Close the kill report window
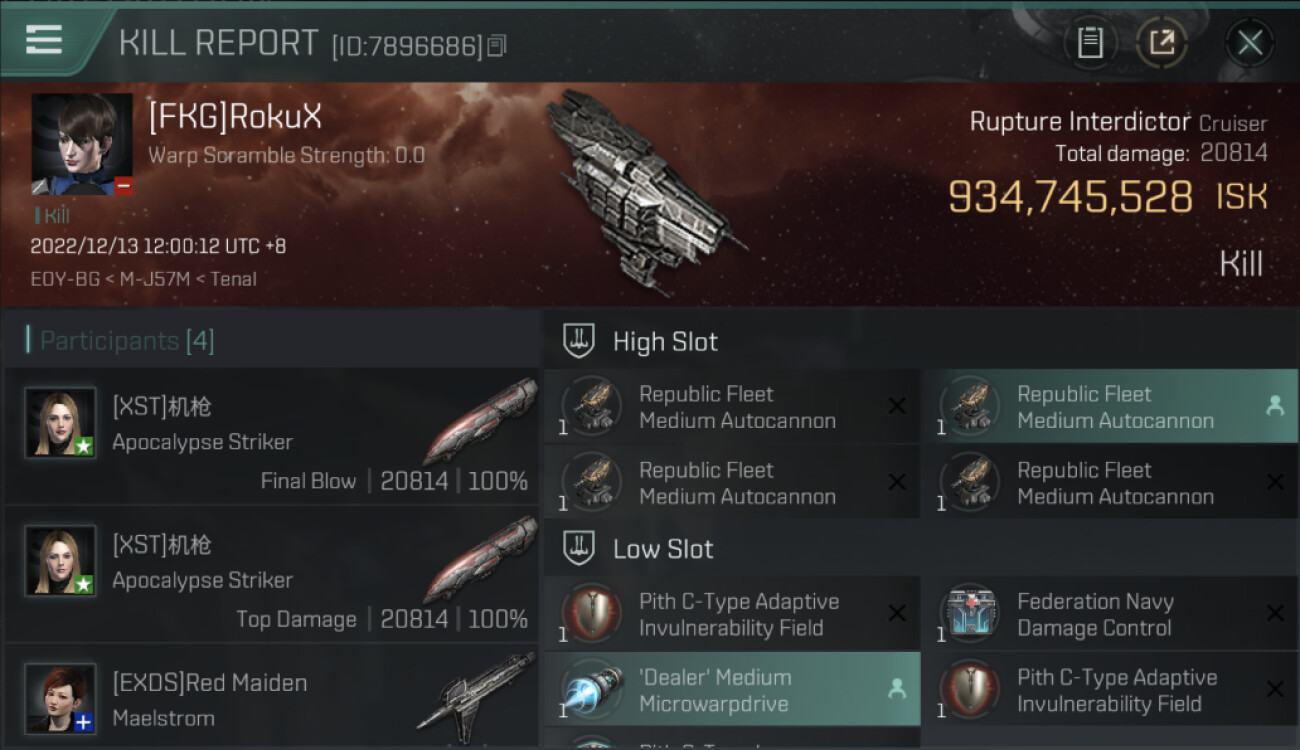The width and height of the screenshot is (1300, 750). click(1249, 43)
